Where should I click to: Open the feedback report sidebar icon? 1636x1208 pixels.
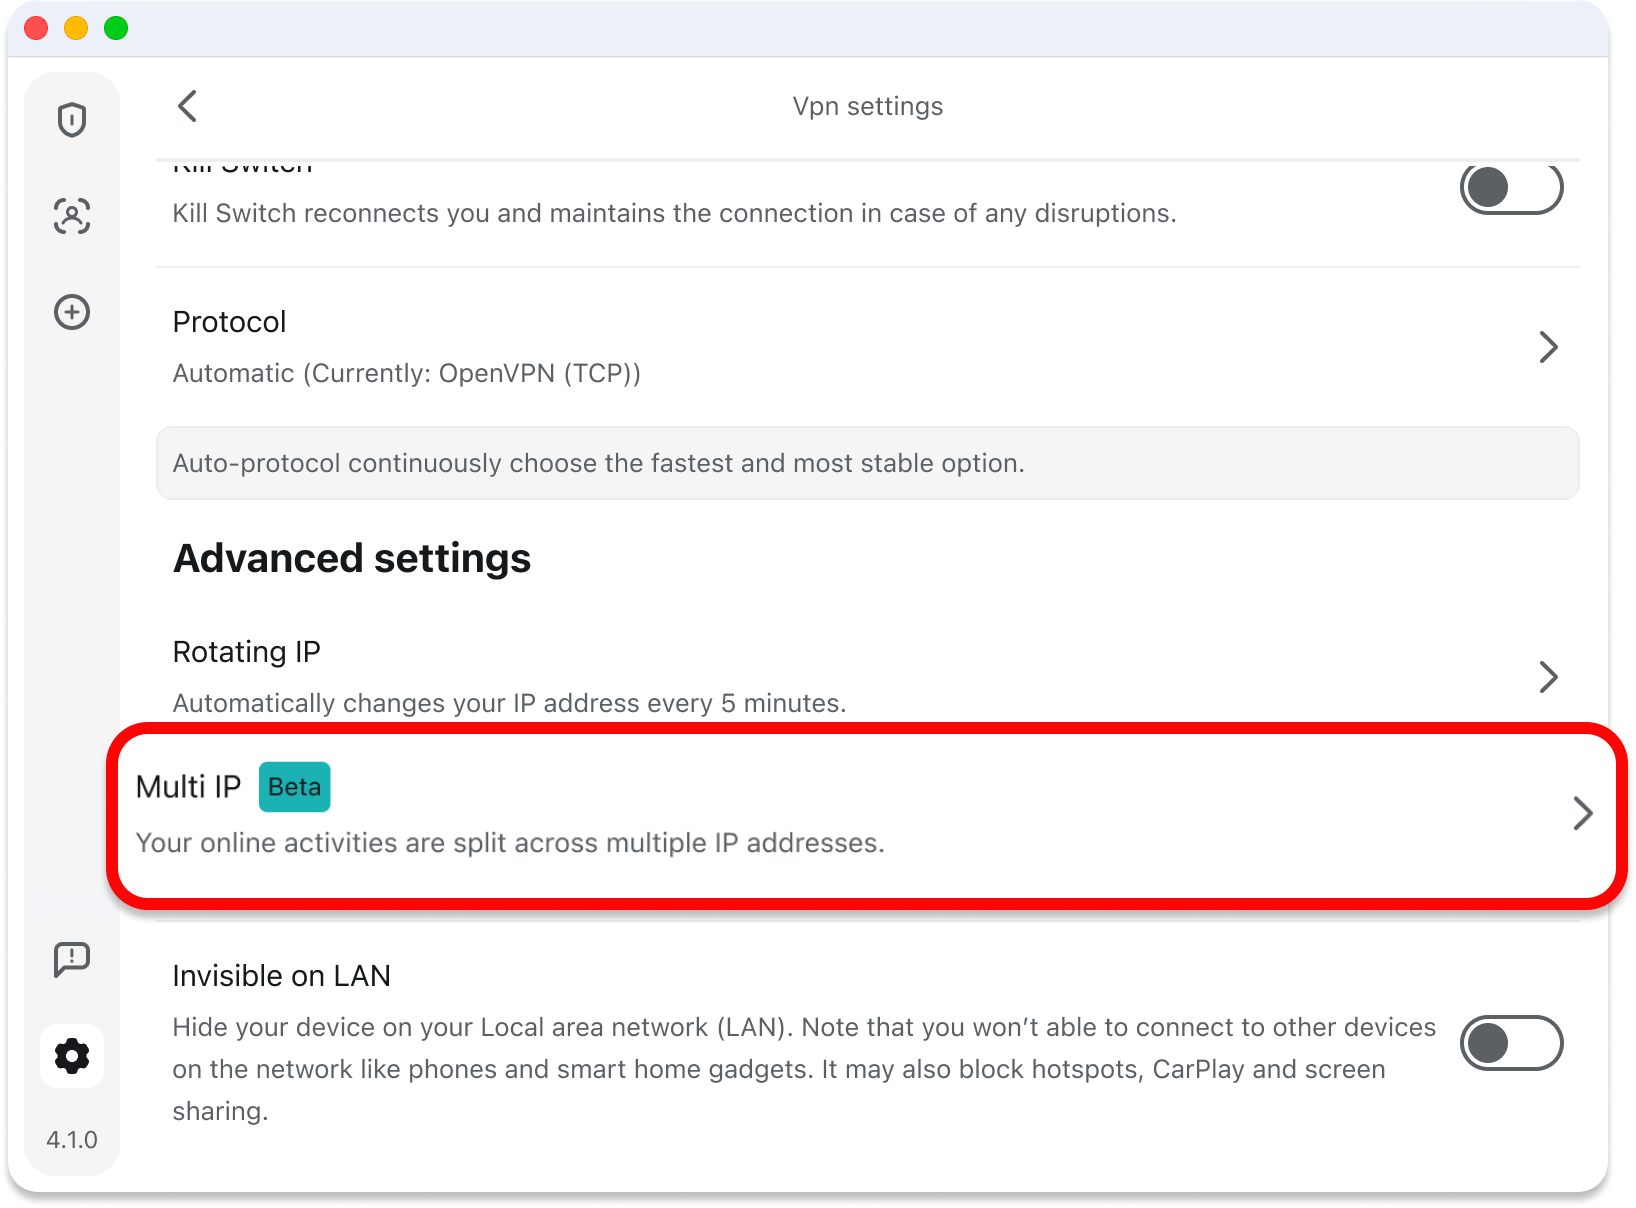pyautogui.click(x=72, y=960)
